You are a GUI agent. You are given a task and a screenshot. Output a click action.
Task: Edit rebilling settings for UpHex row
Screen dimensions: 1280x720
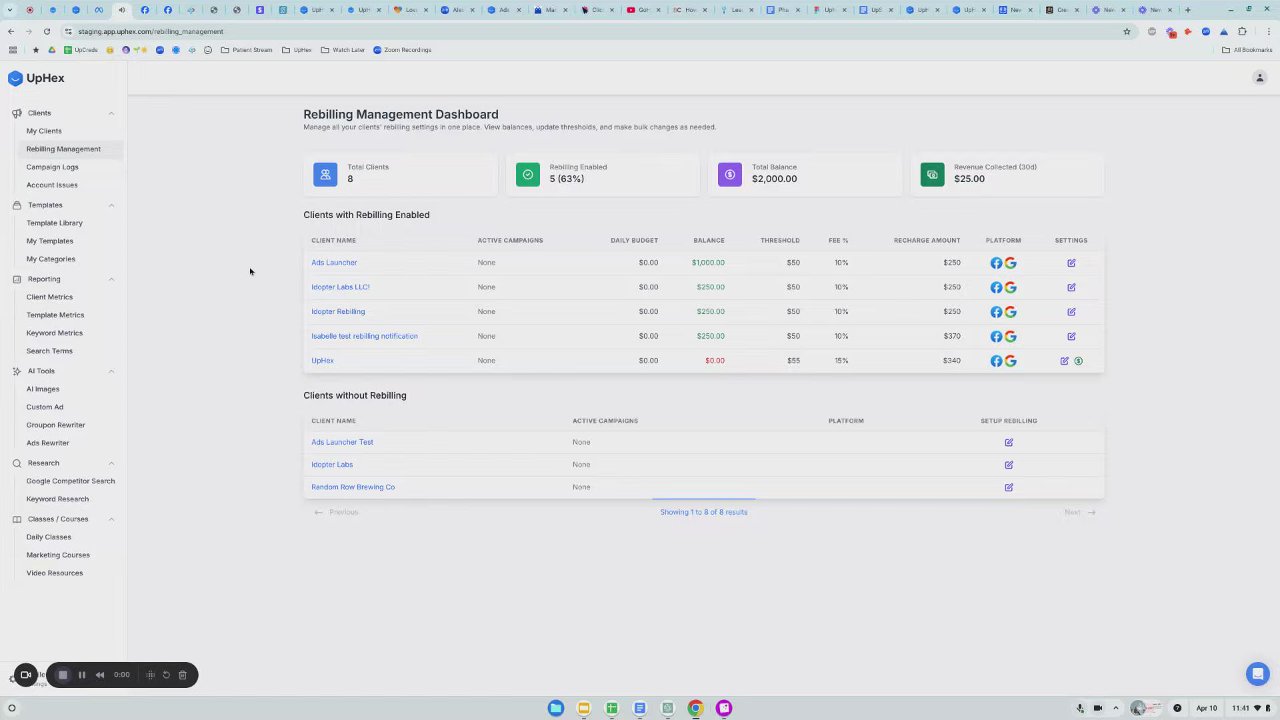1064,361
